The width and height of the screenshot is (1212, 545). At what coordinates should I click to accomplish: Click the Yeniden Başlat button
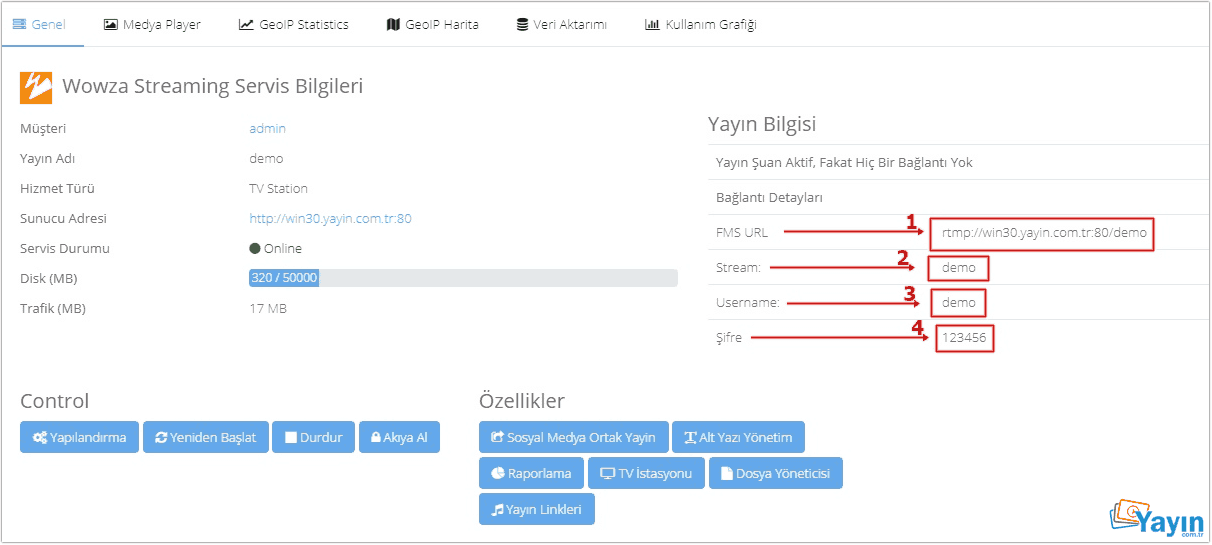tap(206, 437)
